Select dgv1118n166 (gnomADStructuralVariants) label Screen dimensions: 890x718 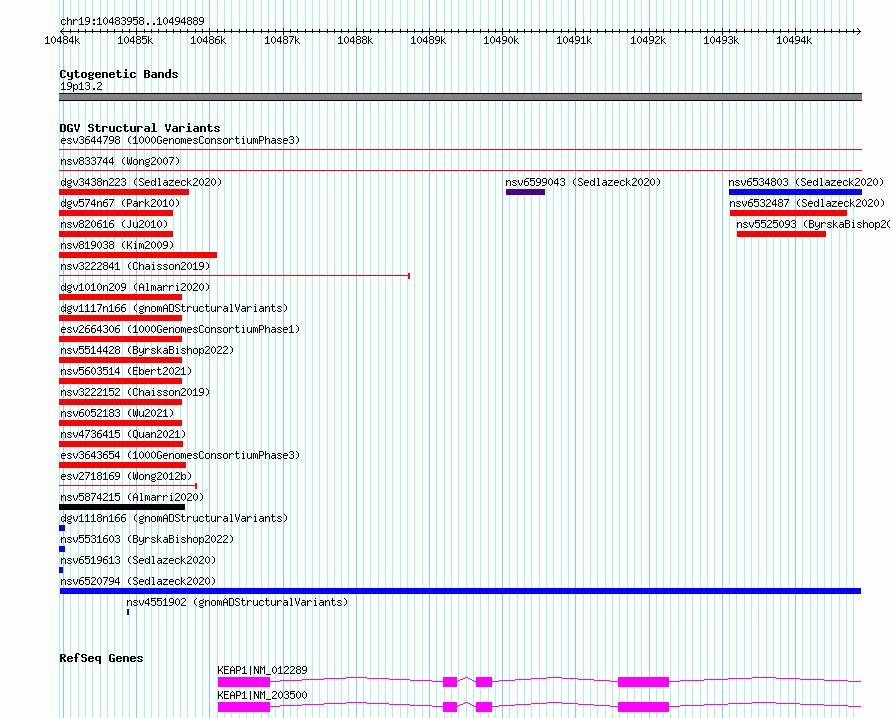pos(174,518)
